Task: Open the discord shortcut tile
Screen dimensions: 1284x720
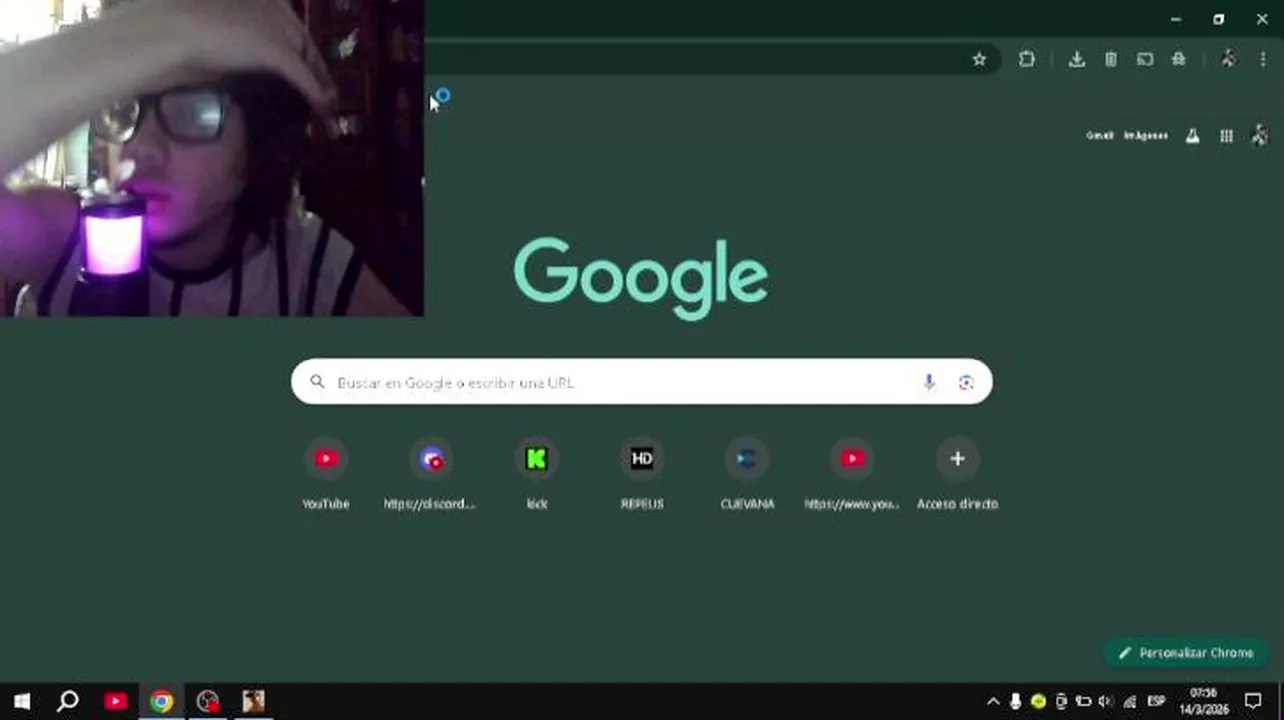Action: coord(430,475)
